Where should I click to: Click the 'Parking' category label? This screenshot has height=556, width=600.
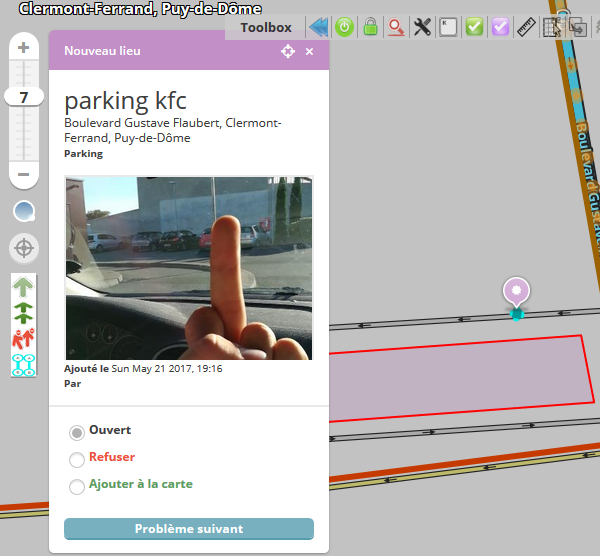coord(83,154)
